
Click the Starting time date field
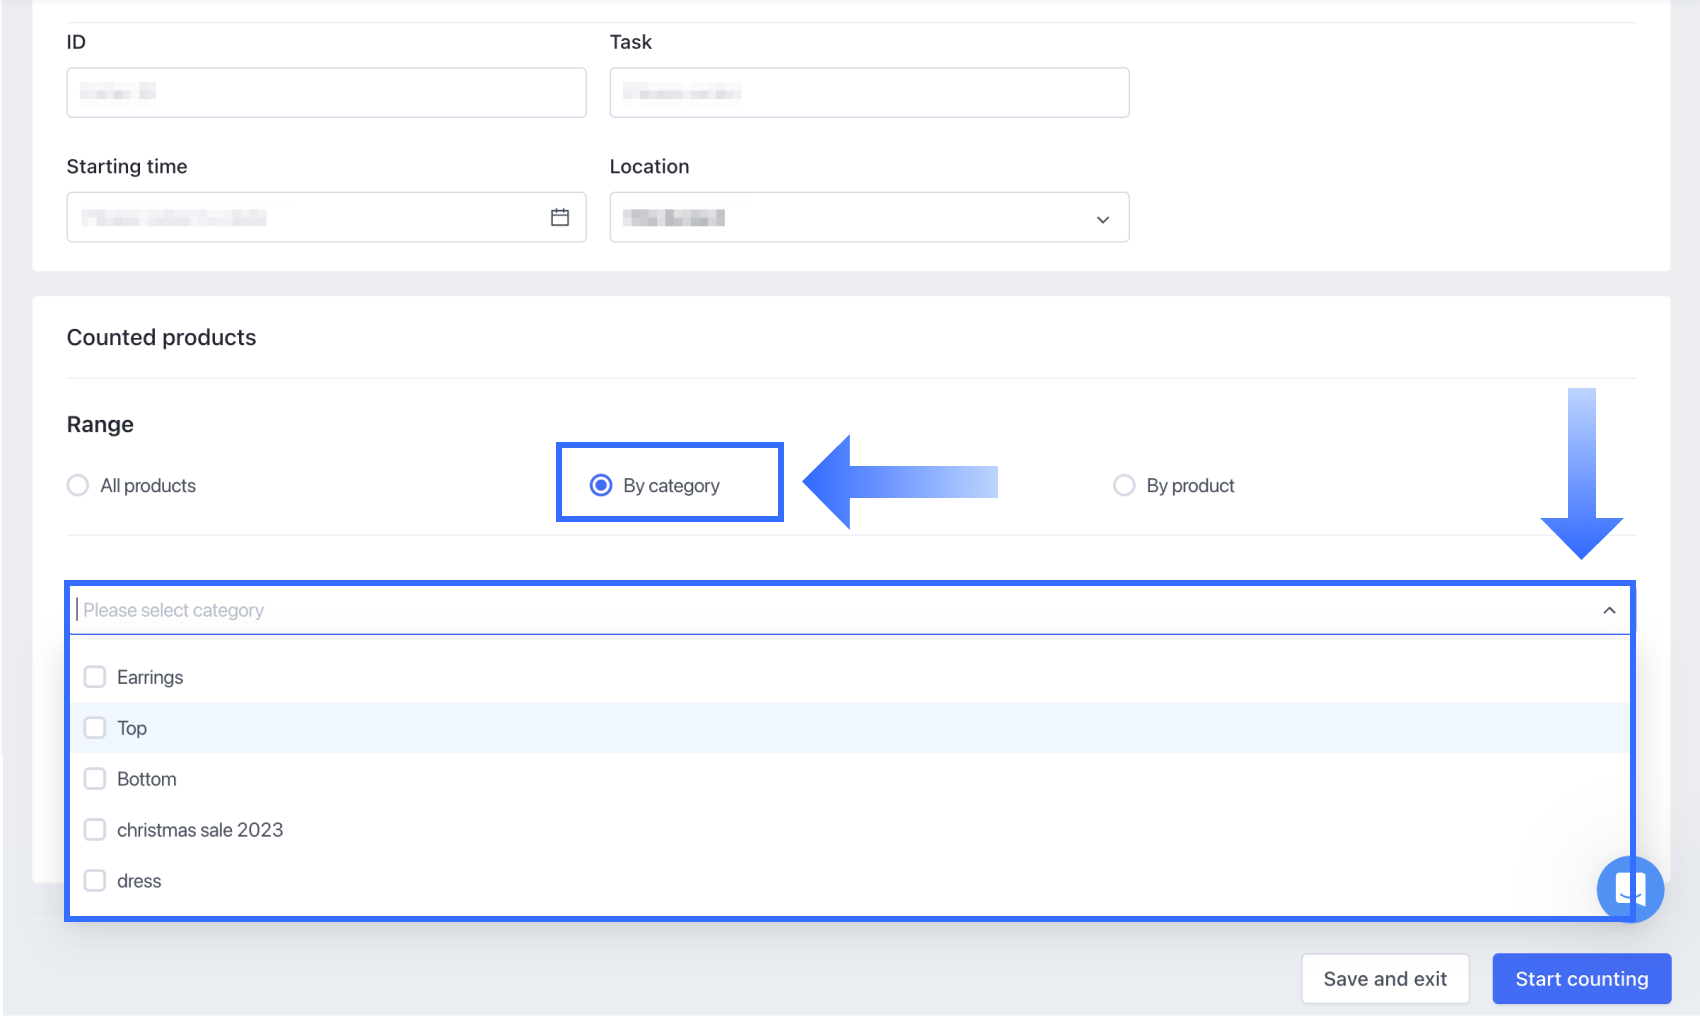coord(300,217)
